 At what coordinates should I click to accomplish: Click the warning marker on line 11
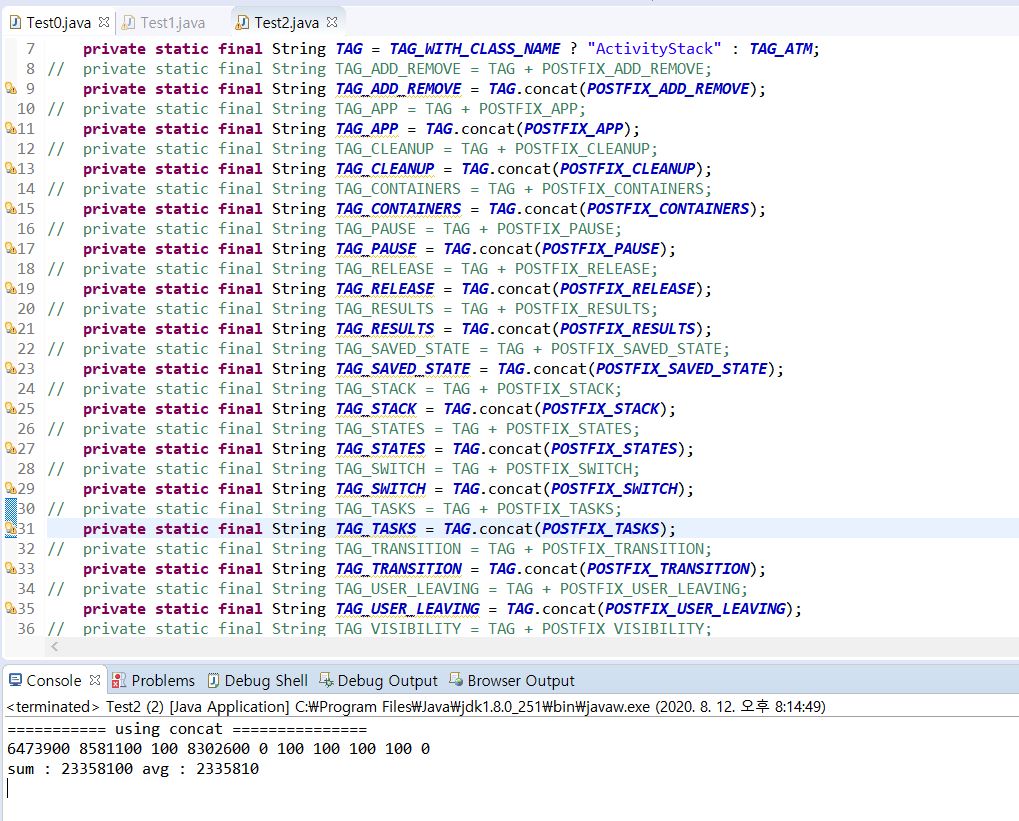[10, 128]
